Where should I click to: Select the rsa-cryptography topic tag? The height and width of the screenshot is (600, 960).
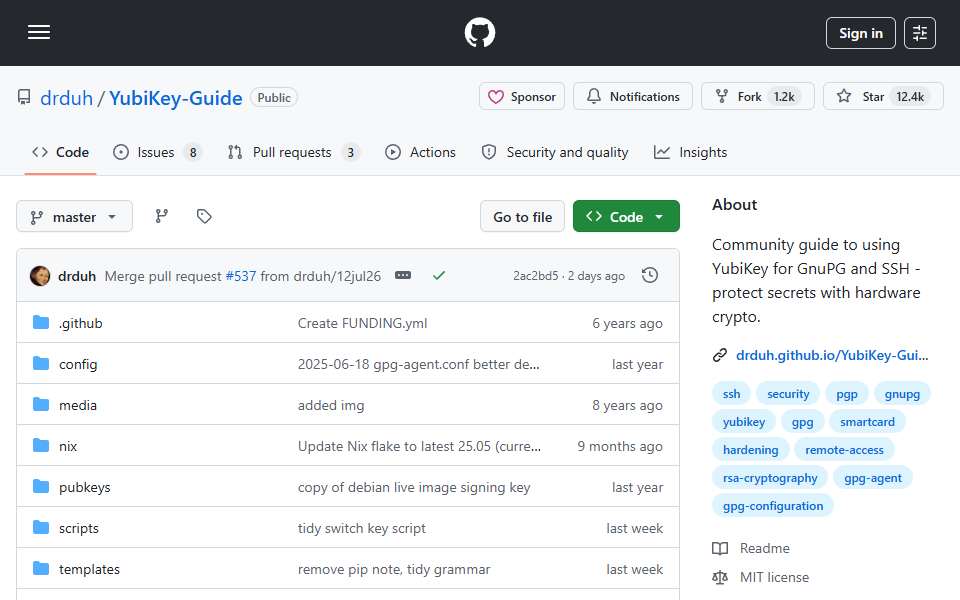click(x=770, y=478)
